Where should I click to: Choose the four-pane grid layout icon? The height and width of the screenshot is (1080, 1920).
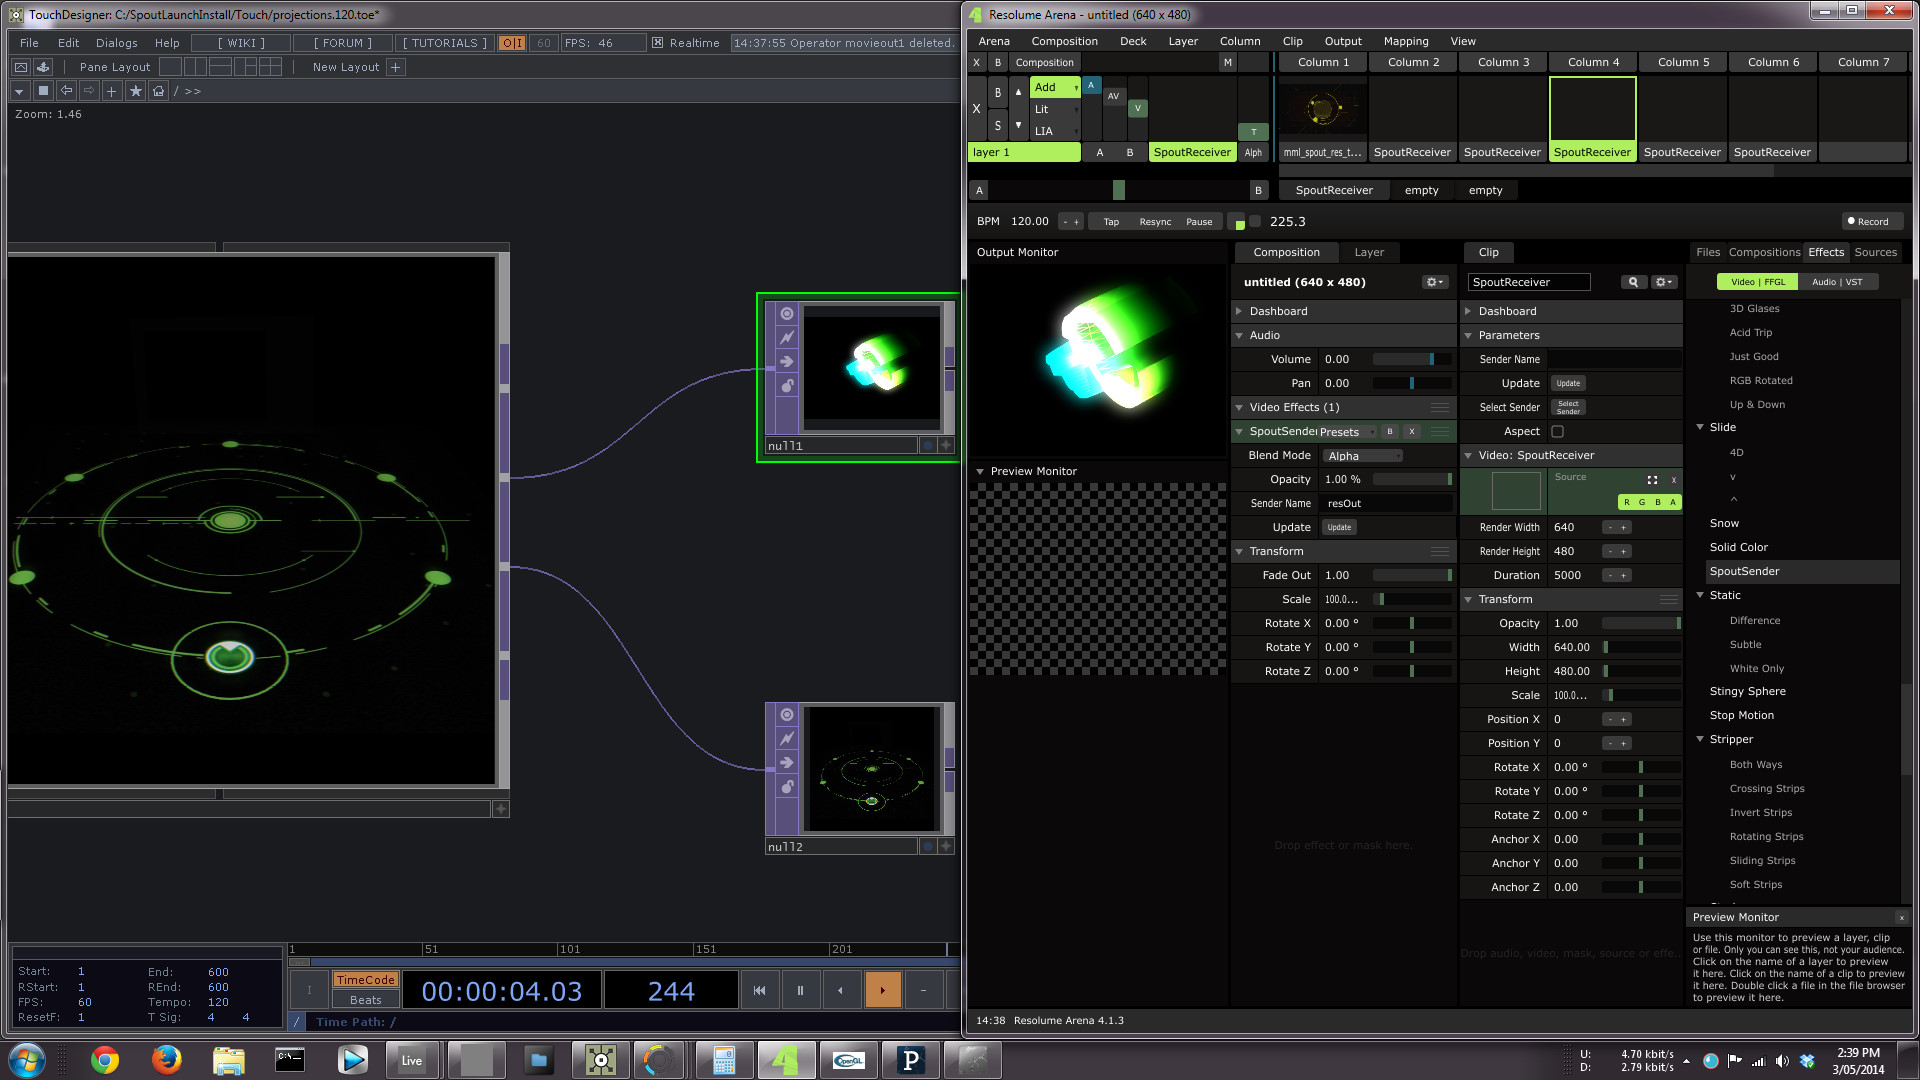coord(271,67)
